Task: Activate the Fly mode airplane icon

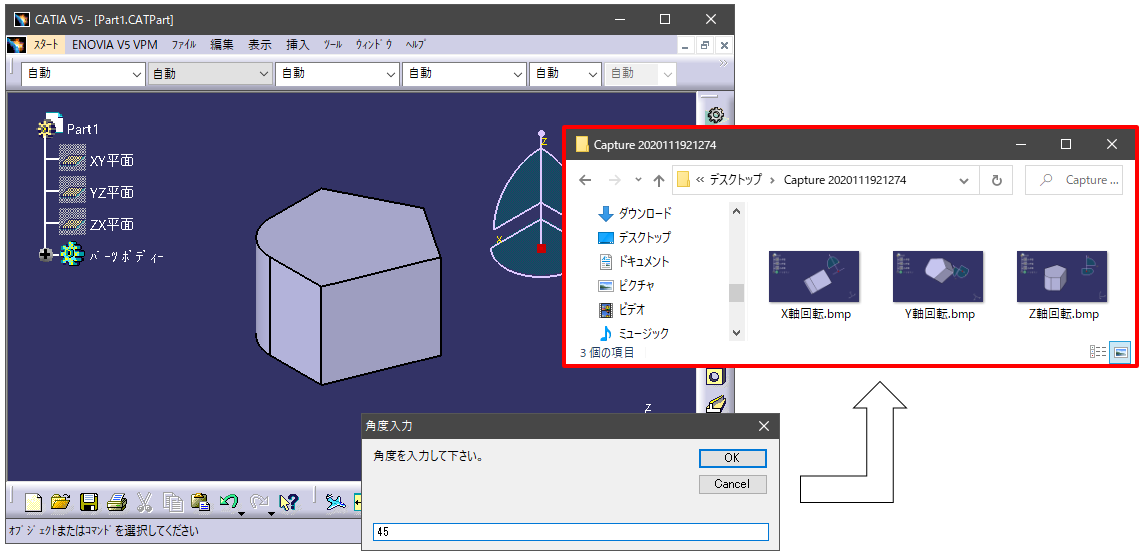Action: pos(335,502)
